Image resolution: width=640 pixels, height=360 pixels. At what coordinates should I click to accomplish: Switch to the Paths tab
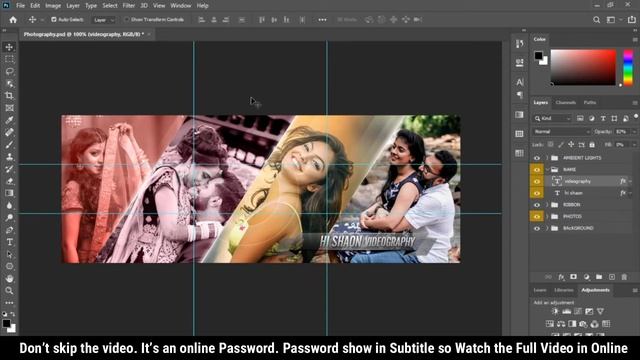(x=590, y=102)
